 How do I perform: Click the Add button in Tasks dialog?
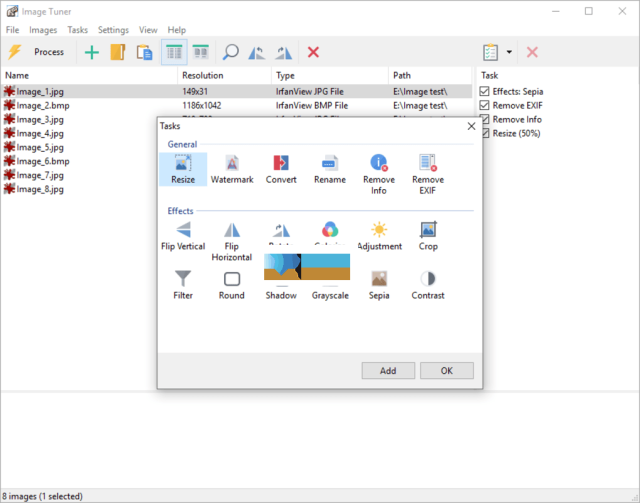(x=388, y=371)
